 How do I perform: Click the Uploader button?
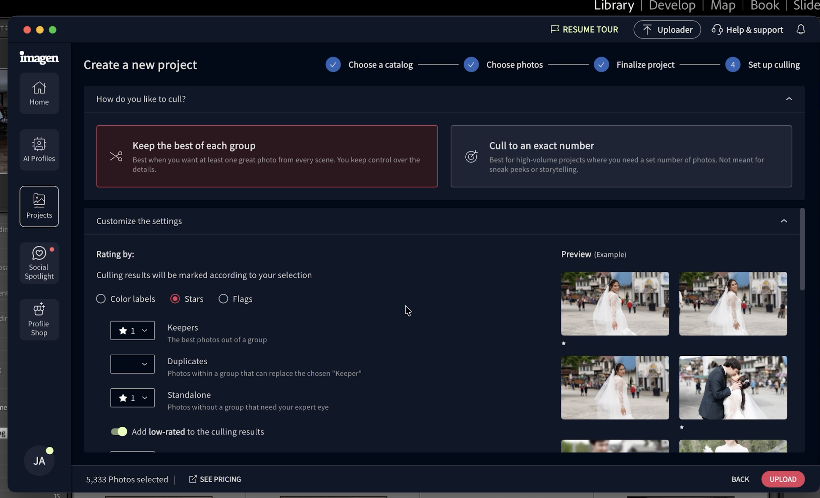tap(667, 30)
